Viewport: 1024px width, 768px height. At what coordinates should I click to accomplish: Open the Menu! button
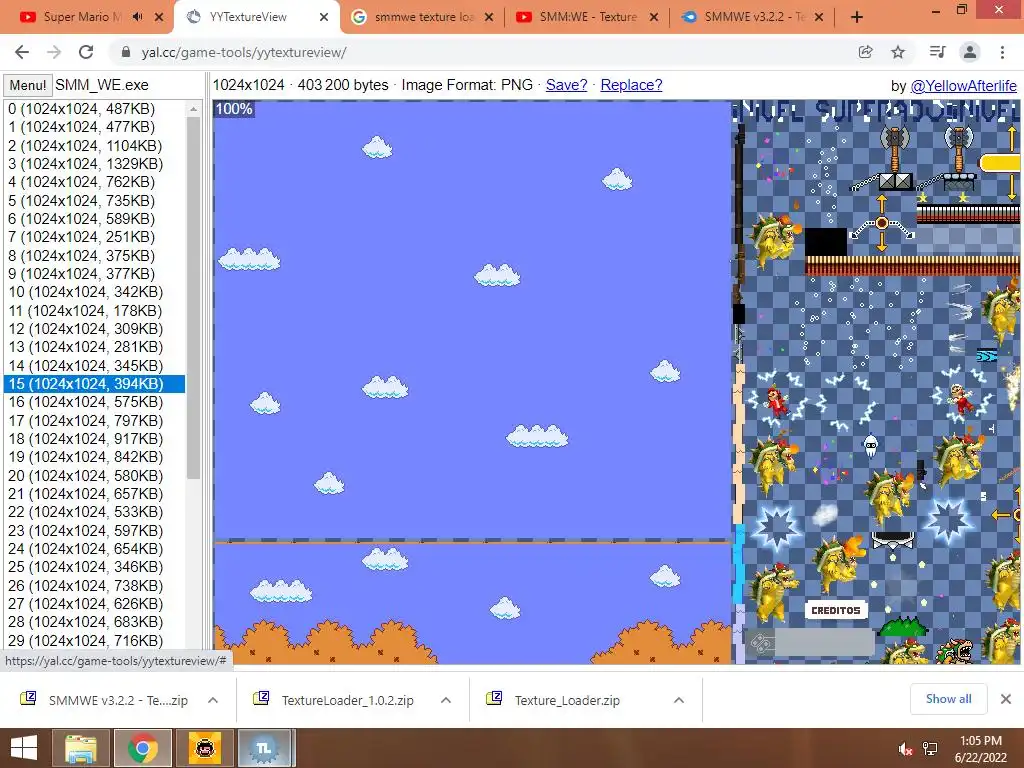coord(27,86)
